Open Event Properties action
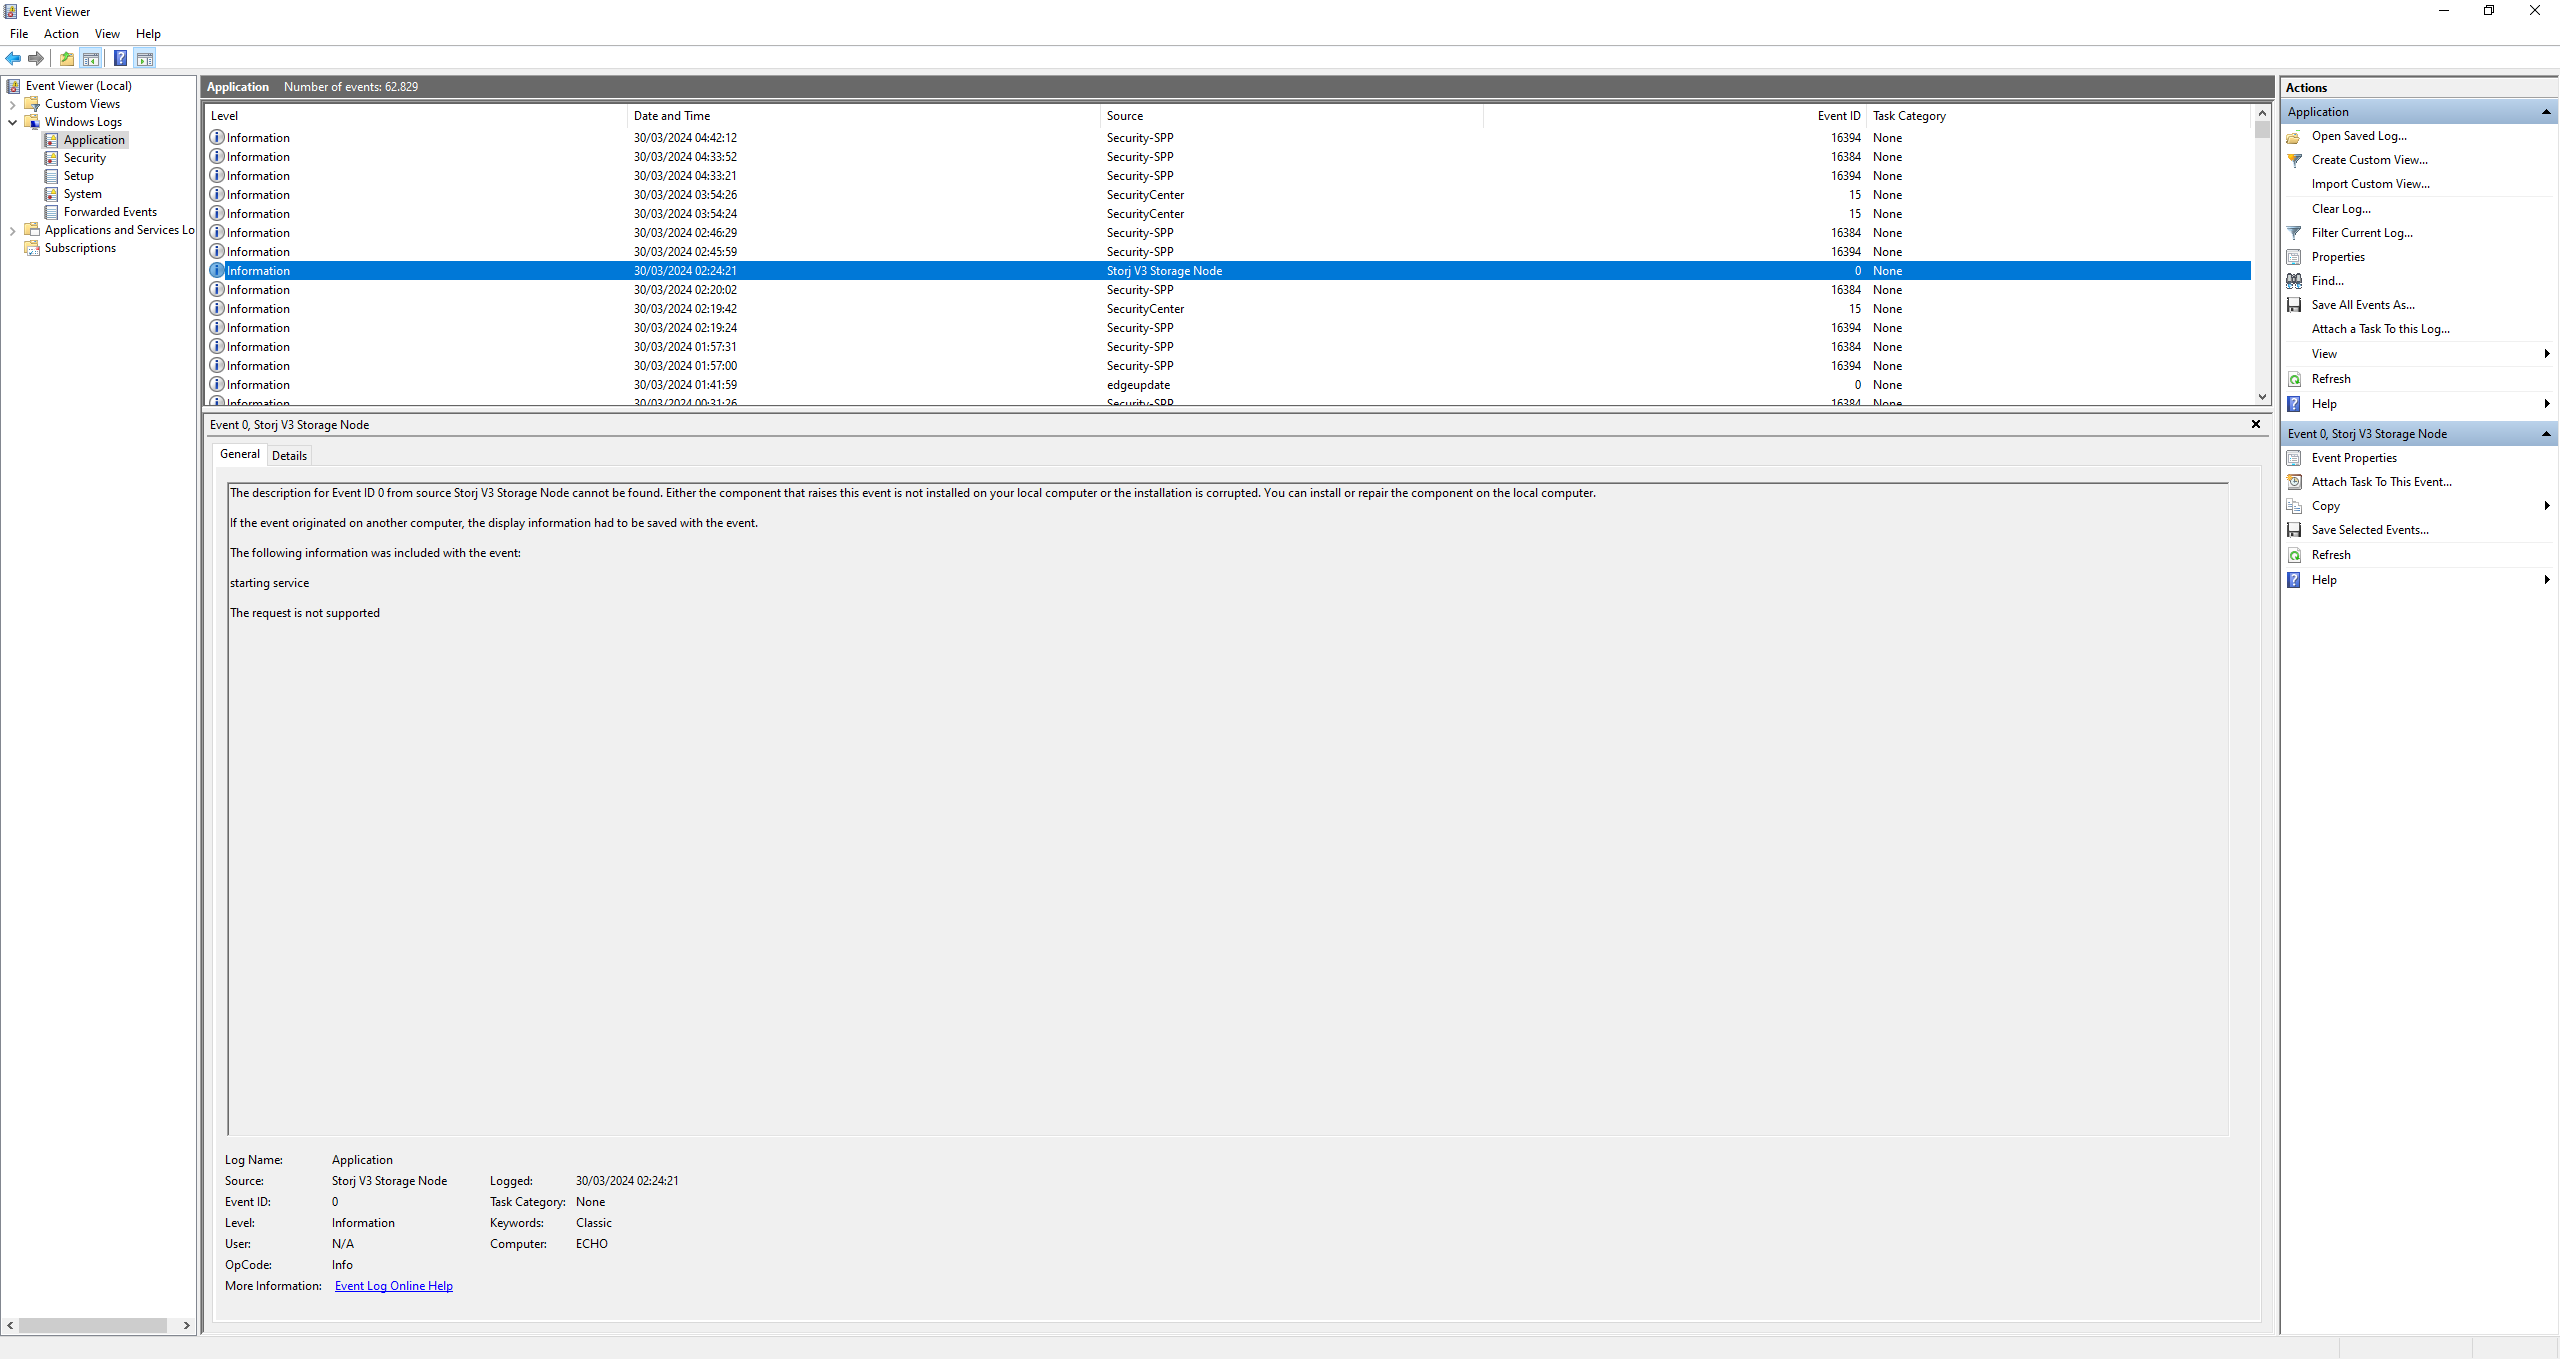The image size is (2560, 1359). (2353, 458)
